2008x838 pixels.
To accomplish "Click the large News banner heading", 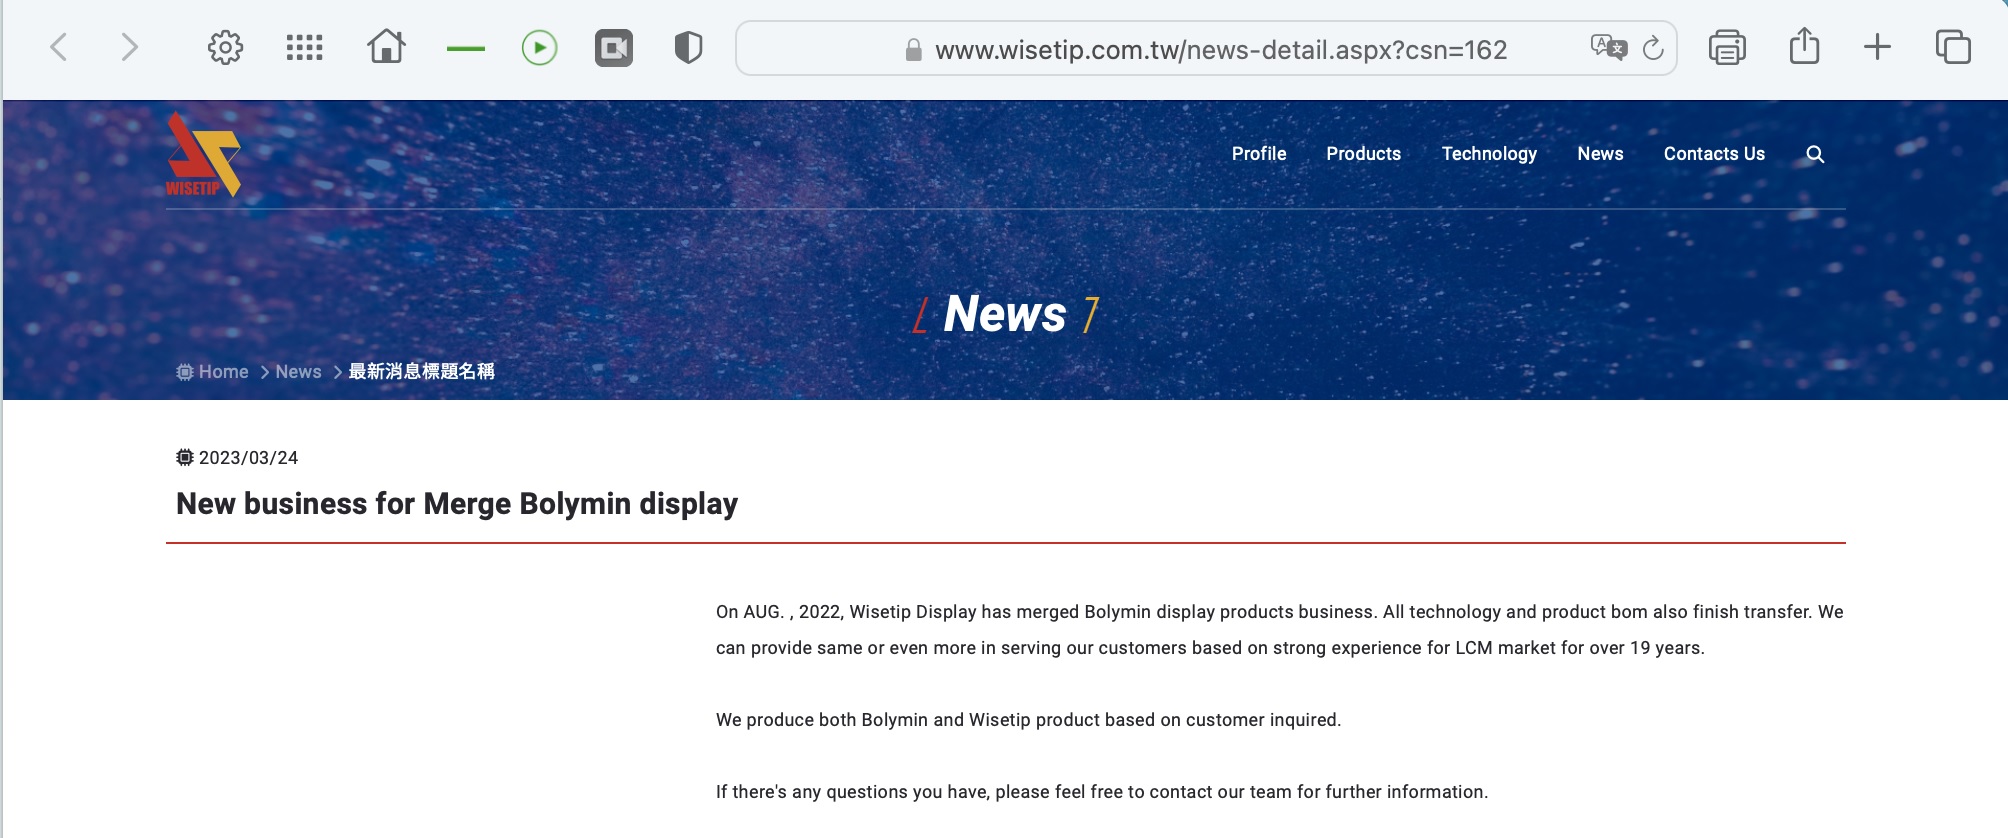I will [x=1005, y=314].
